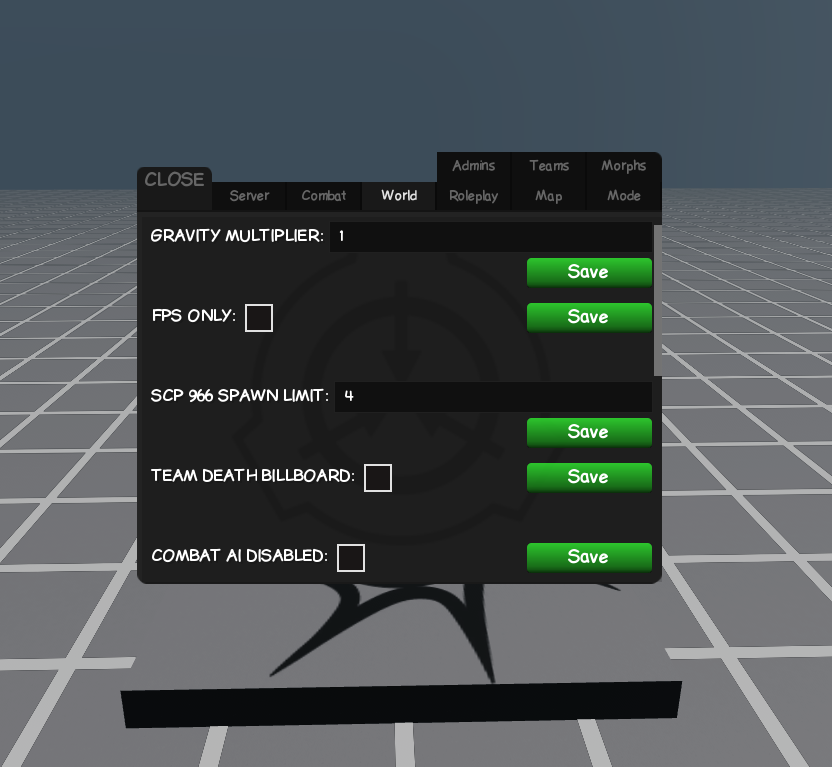Select the World tab
Viewport: 832px width, 767px height.
pos(398,196)
